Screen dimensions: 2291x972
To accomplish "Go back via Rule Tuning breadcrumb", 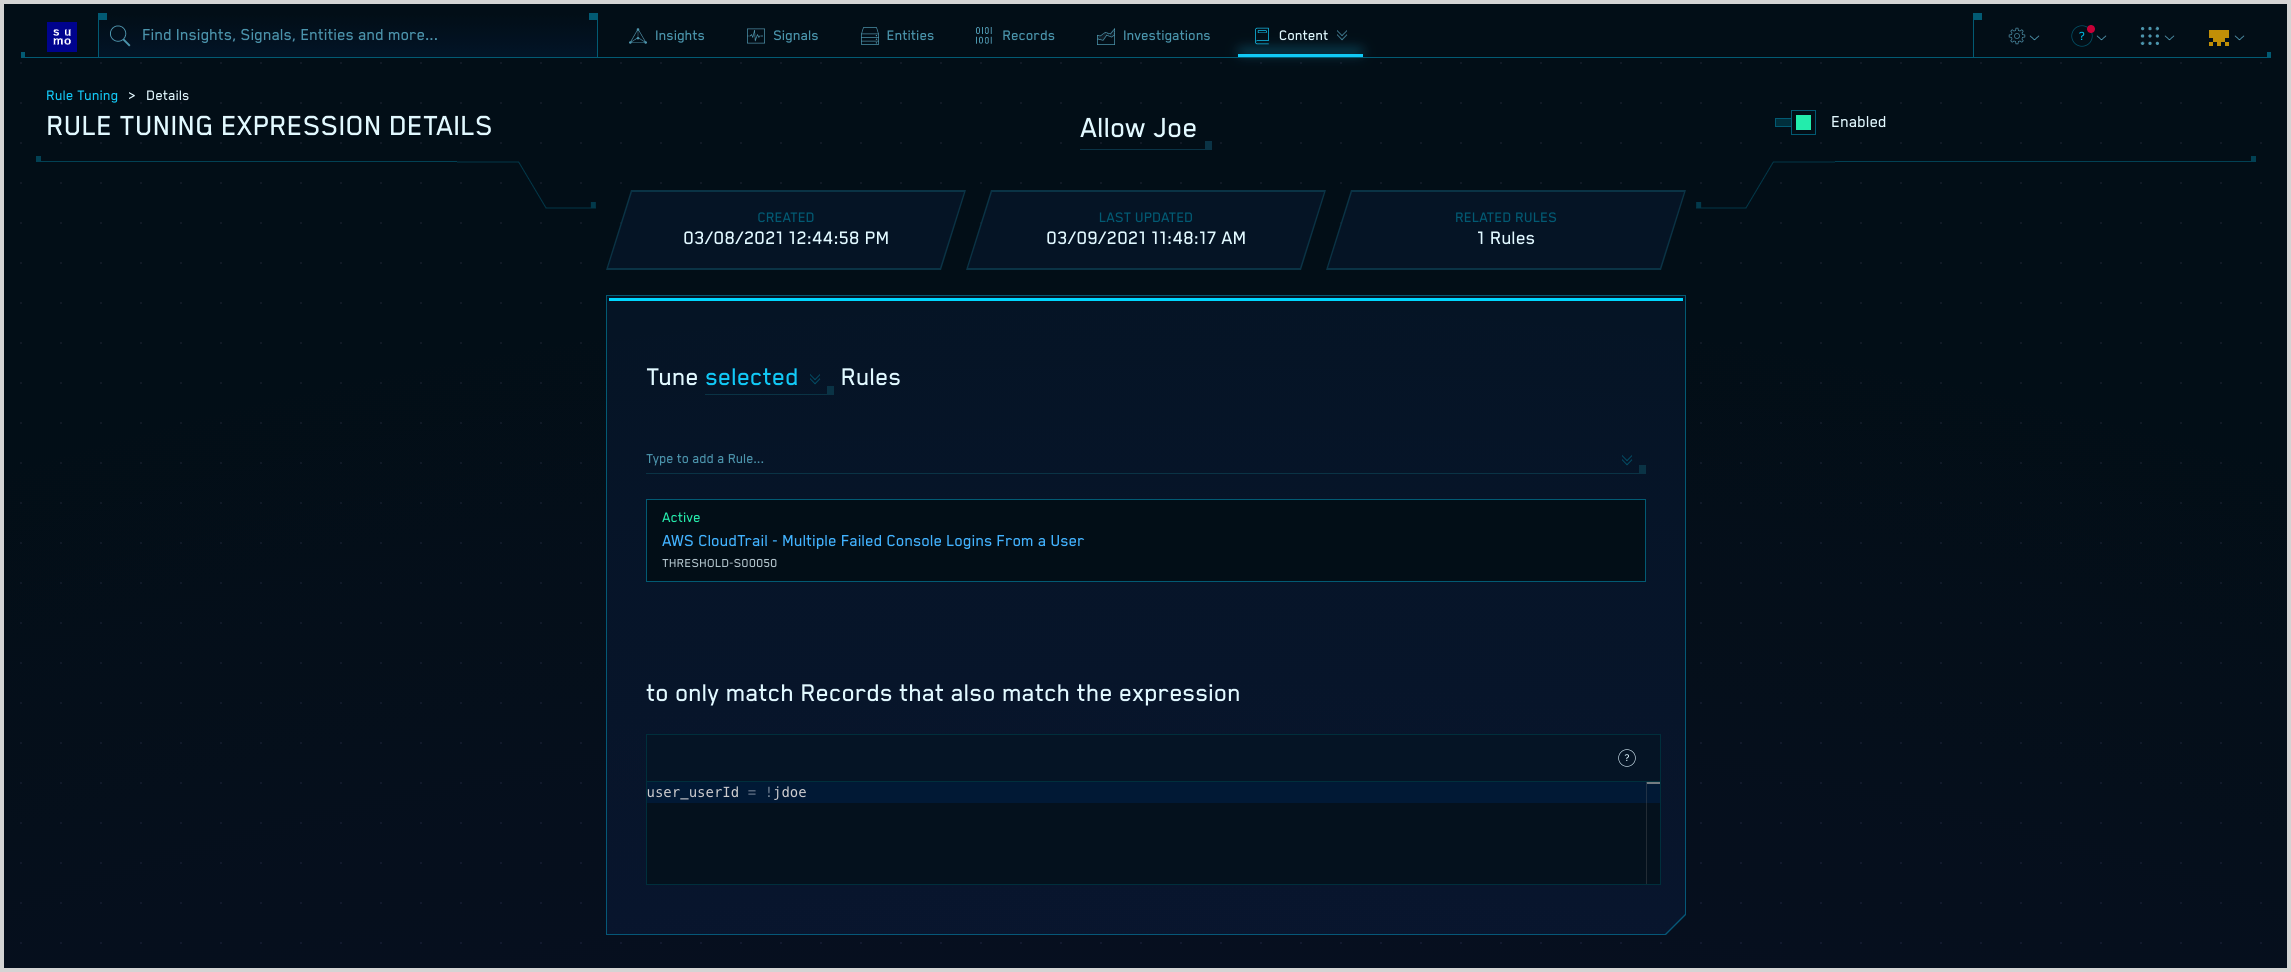I will (x=82, y=96).
